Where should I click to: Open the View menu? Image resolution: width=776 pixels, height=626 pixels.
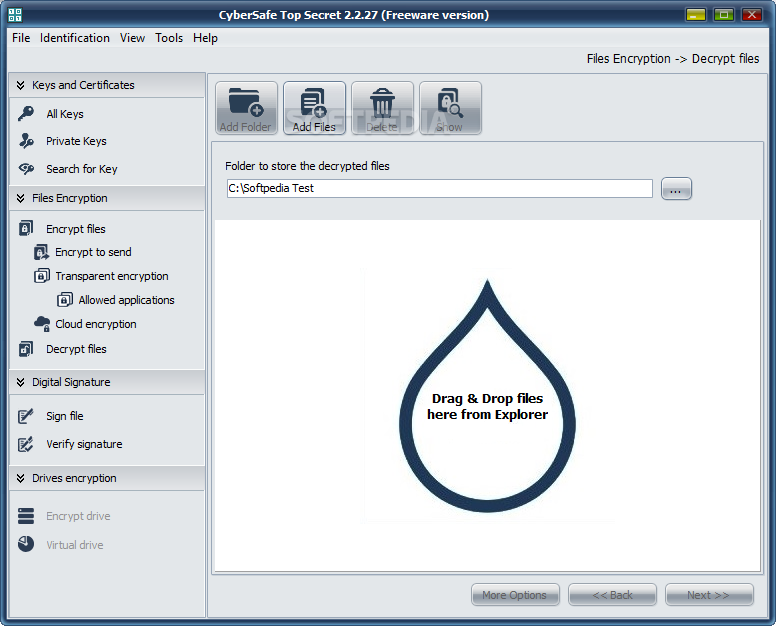pyautogui.click(x=133, y=38)
